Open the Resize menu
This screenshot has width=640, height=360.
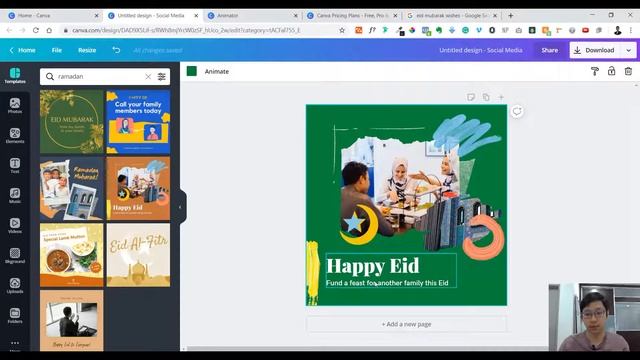[x=87, y=50]
